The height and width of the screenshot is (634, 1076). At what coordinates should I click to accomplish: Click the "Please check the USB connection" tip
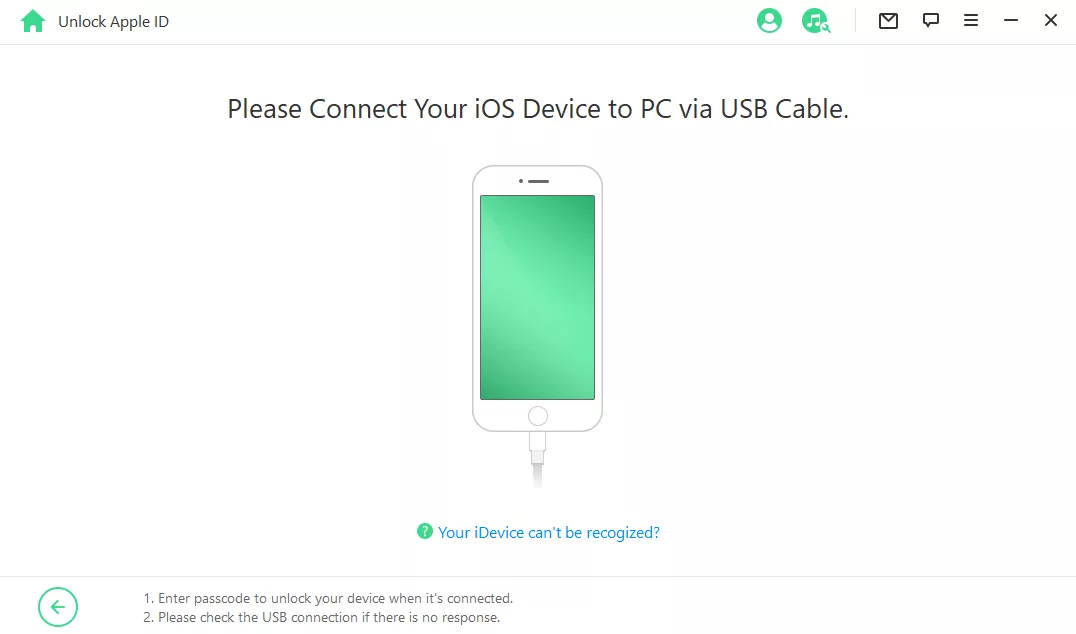[x=321, y=618]
